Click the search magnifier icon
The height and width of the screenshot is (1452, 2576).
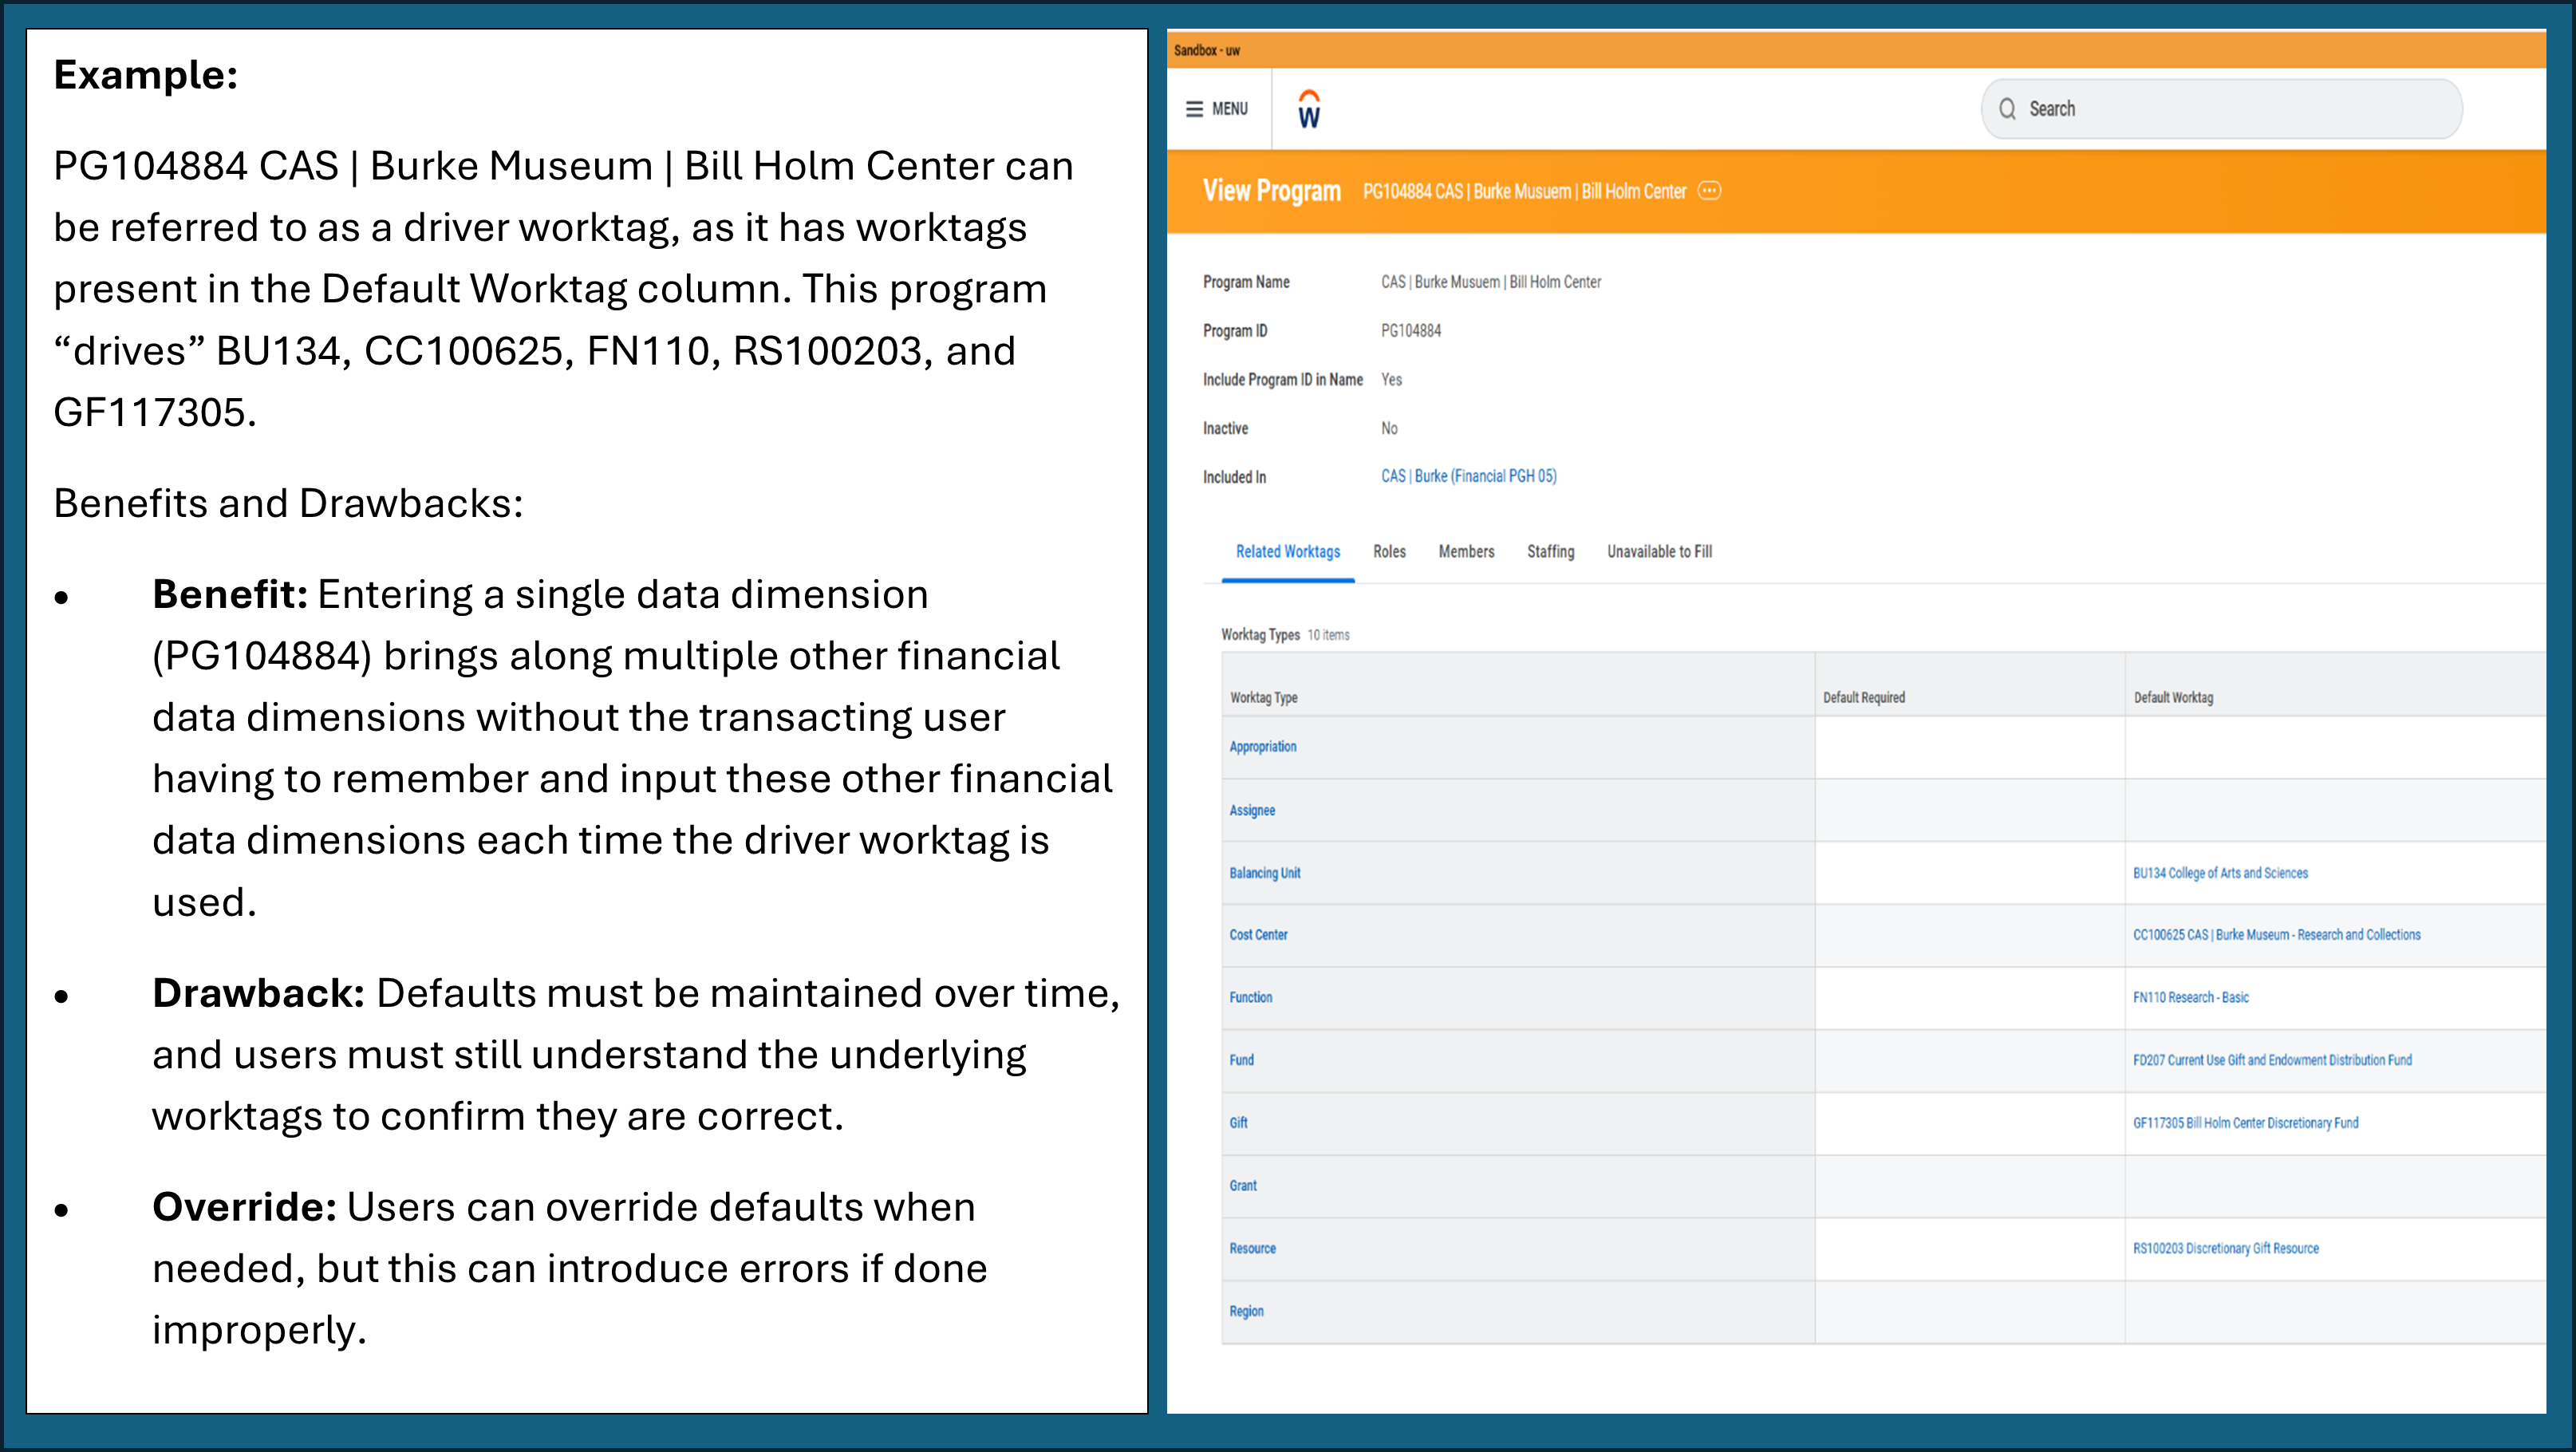click(x=2009, y=109)
